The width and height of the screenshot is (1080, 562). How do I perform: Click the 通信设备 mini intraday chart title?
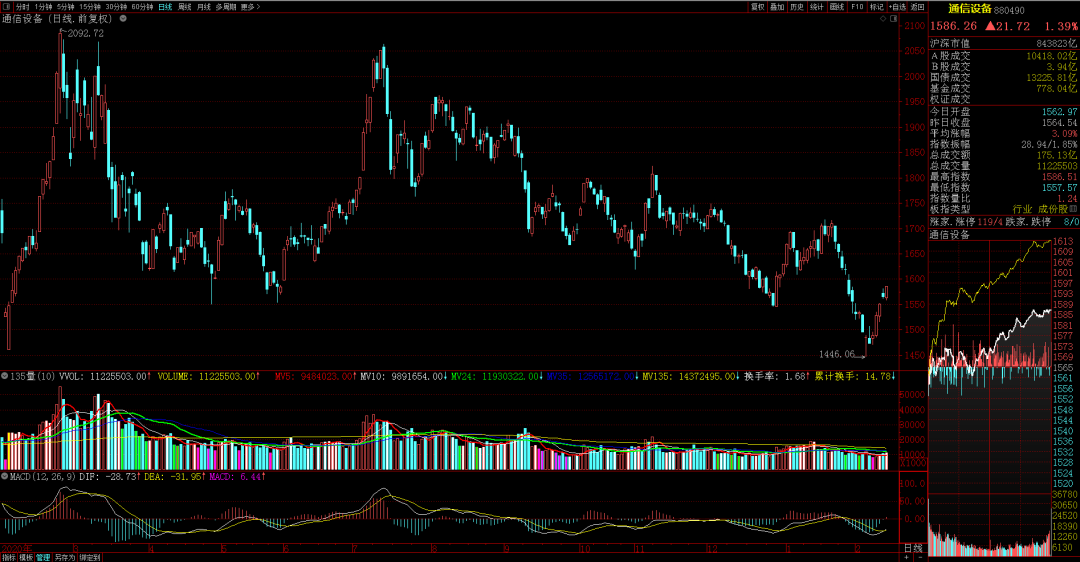[x=950, y=235]
